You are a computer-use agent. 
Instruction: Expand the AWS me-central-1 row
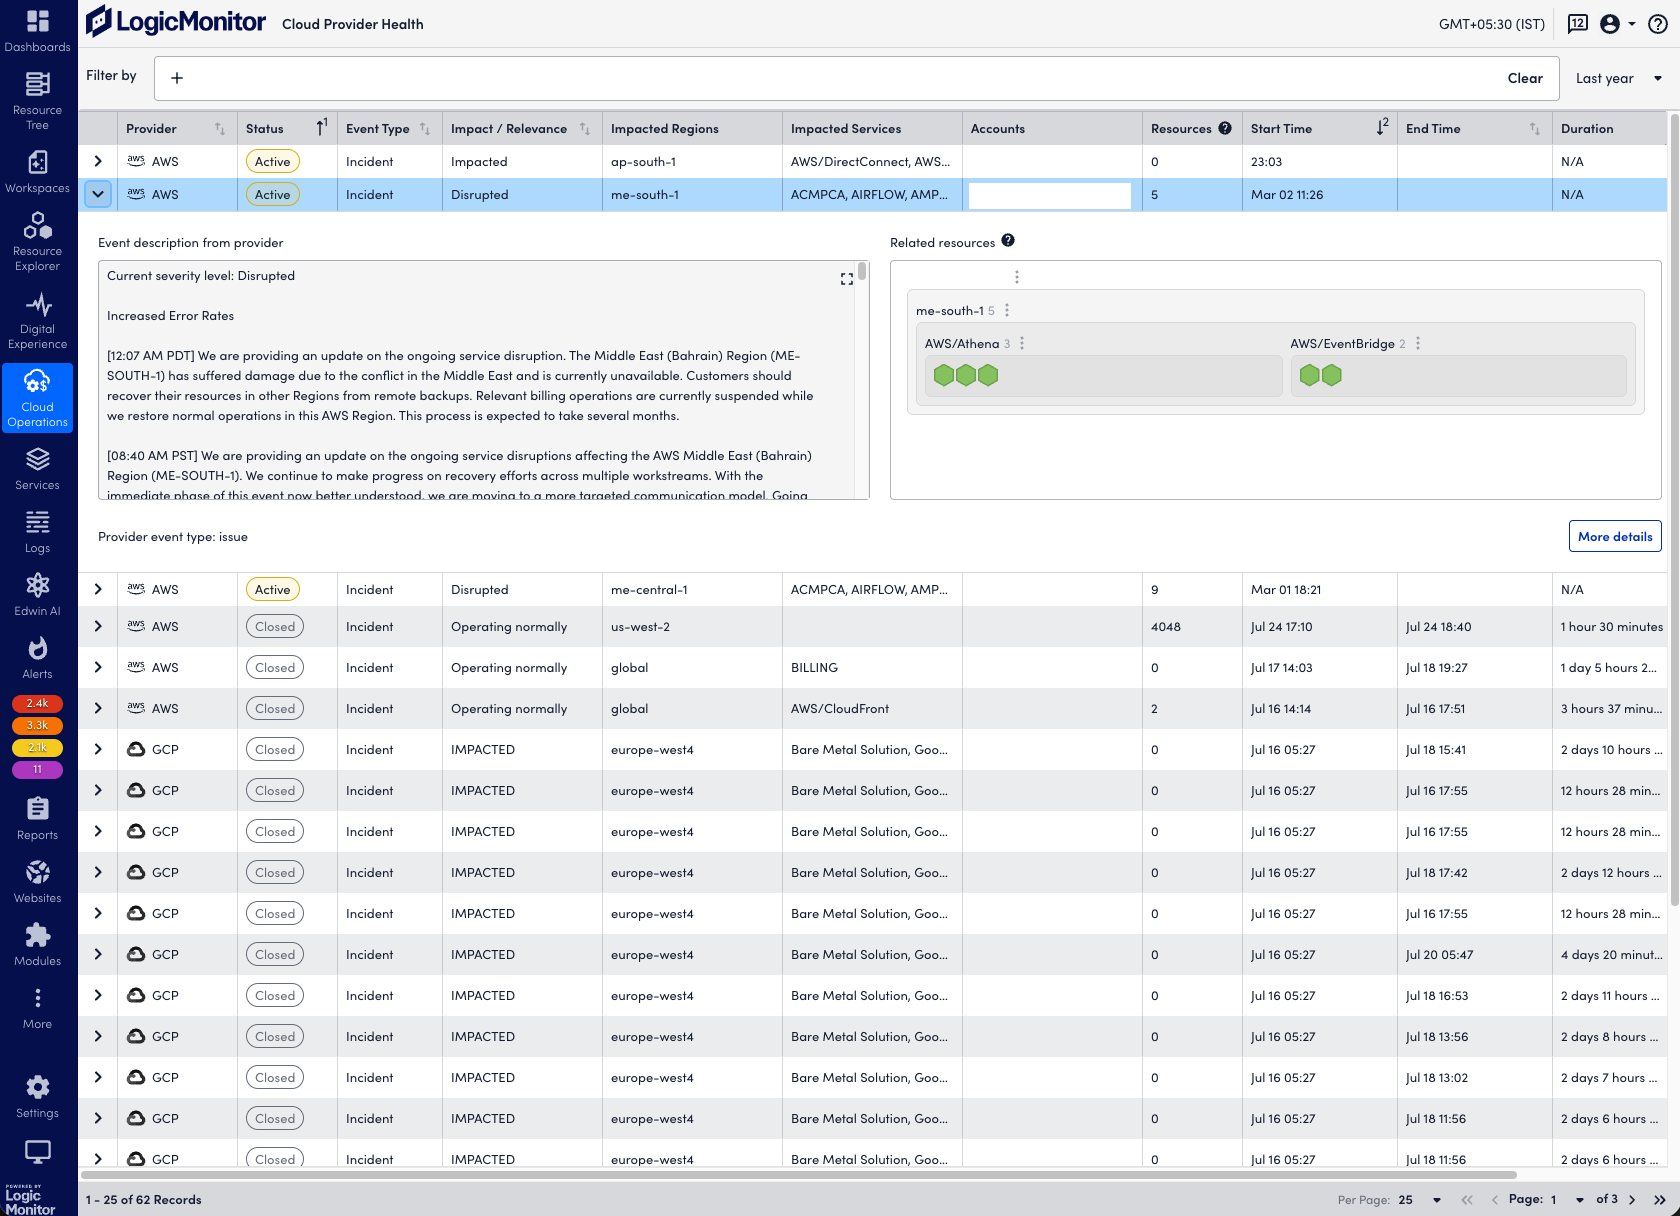pos(98,589)
